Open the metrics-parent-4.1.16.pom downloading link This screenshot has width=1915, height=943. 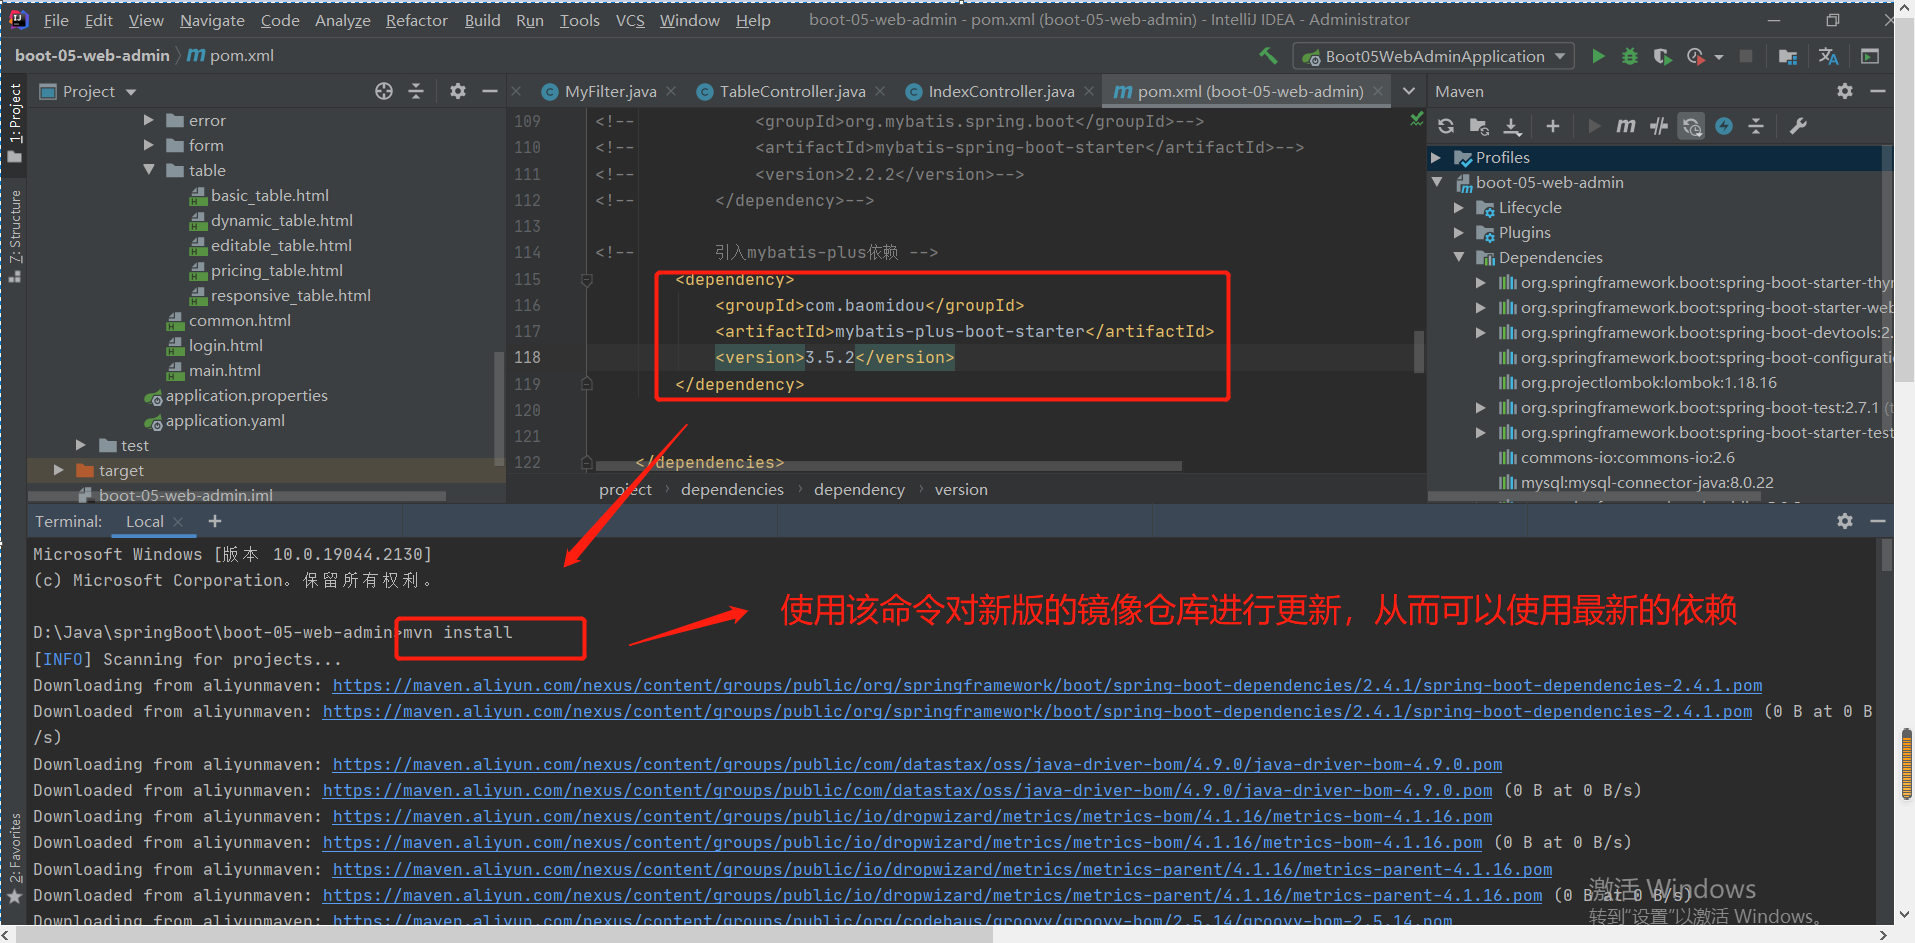pyautogui.click(x=942, y=869)
